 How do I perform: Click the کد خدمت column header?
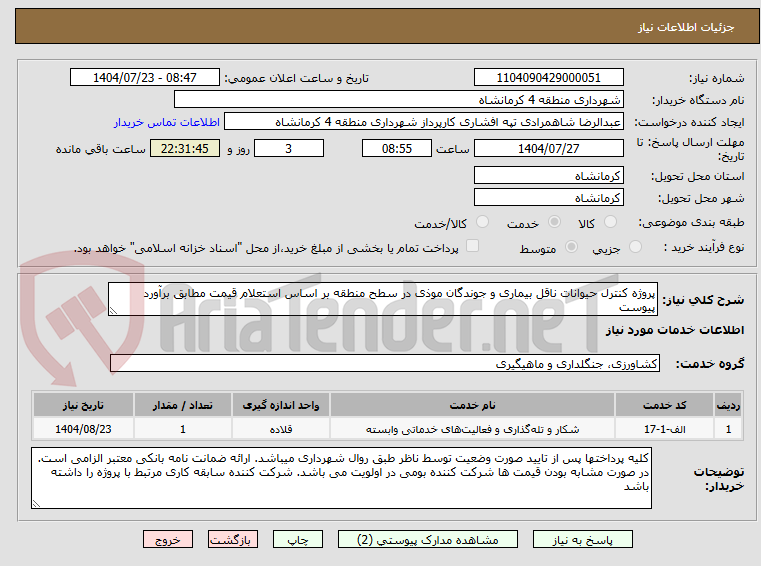click(x=664, y=405)
